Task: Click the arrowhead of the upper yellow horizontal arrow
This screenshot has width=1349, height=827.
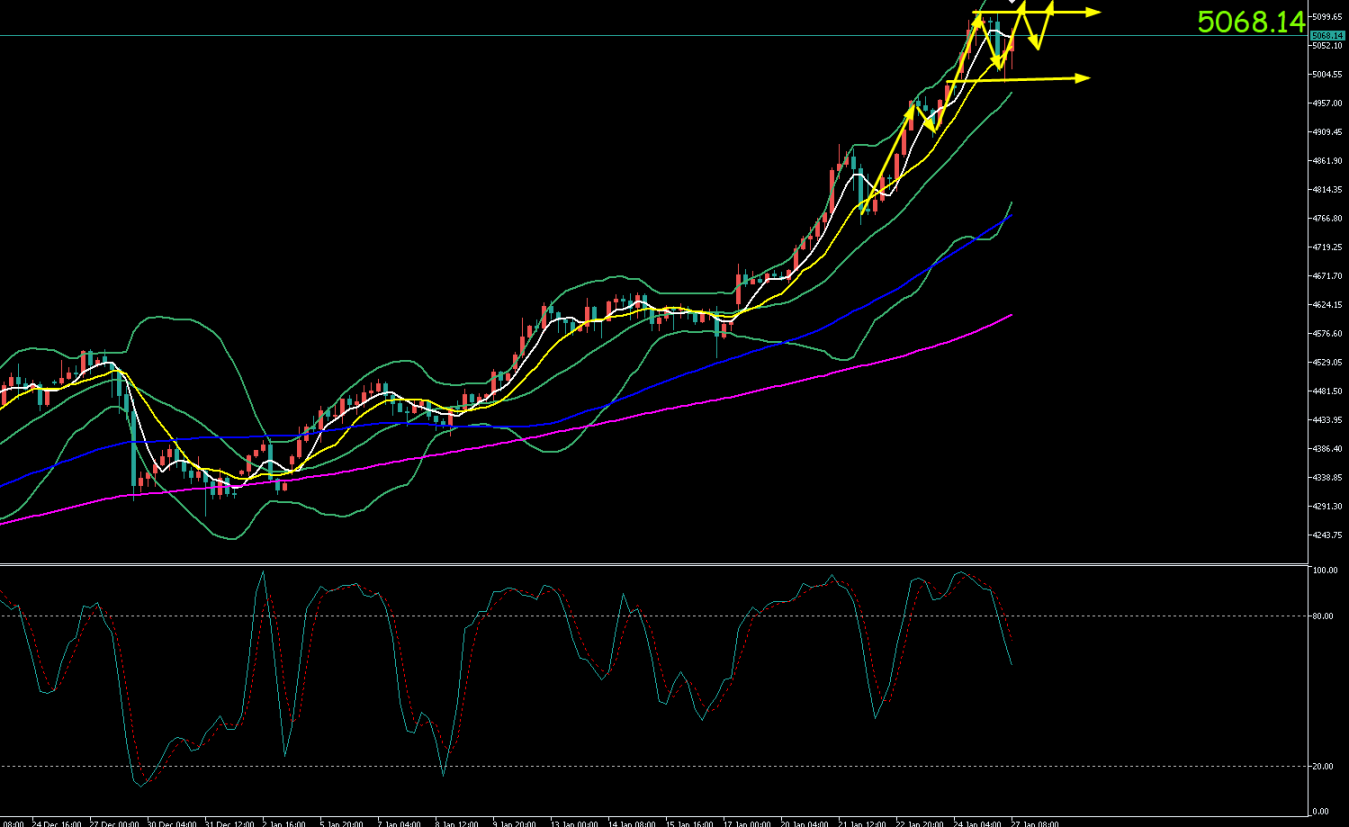Action: (x=1092, y=12)
